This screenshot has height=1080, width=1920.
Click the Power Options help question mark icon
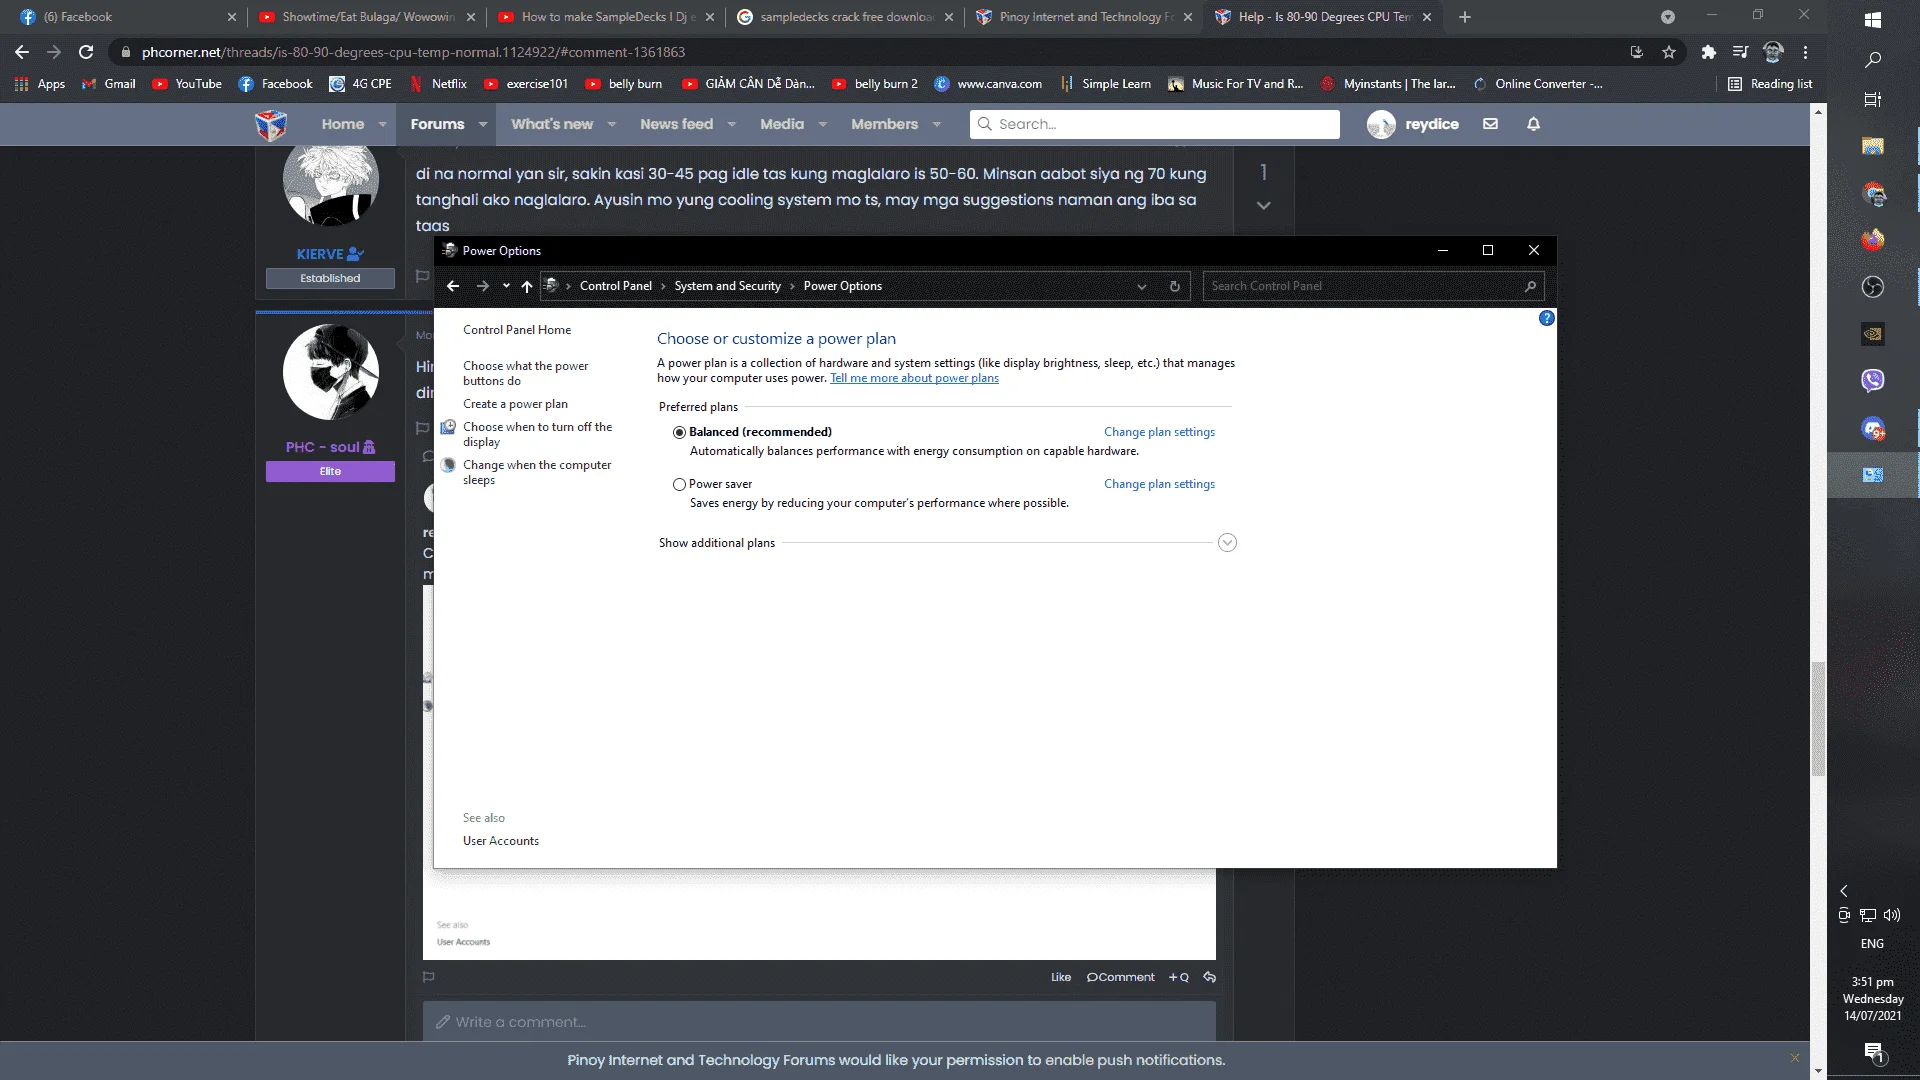click(1546, 318)
